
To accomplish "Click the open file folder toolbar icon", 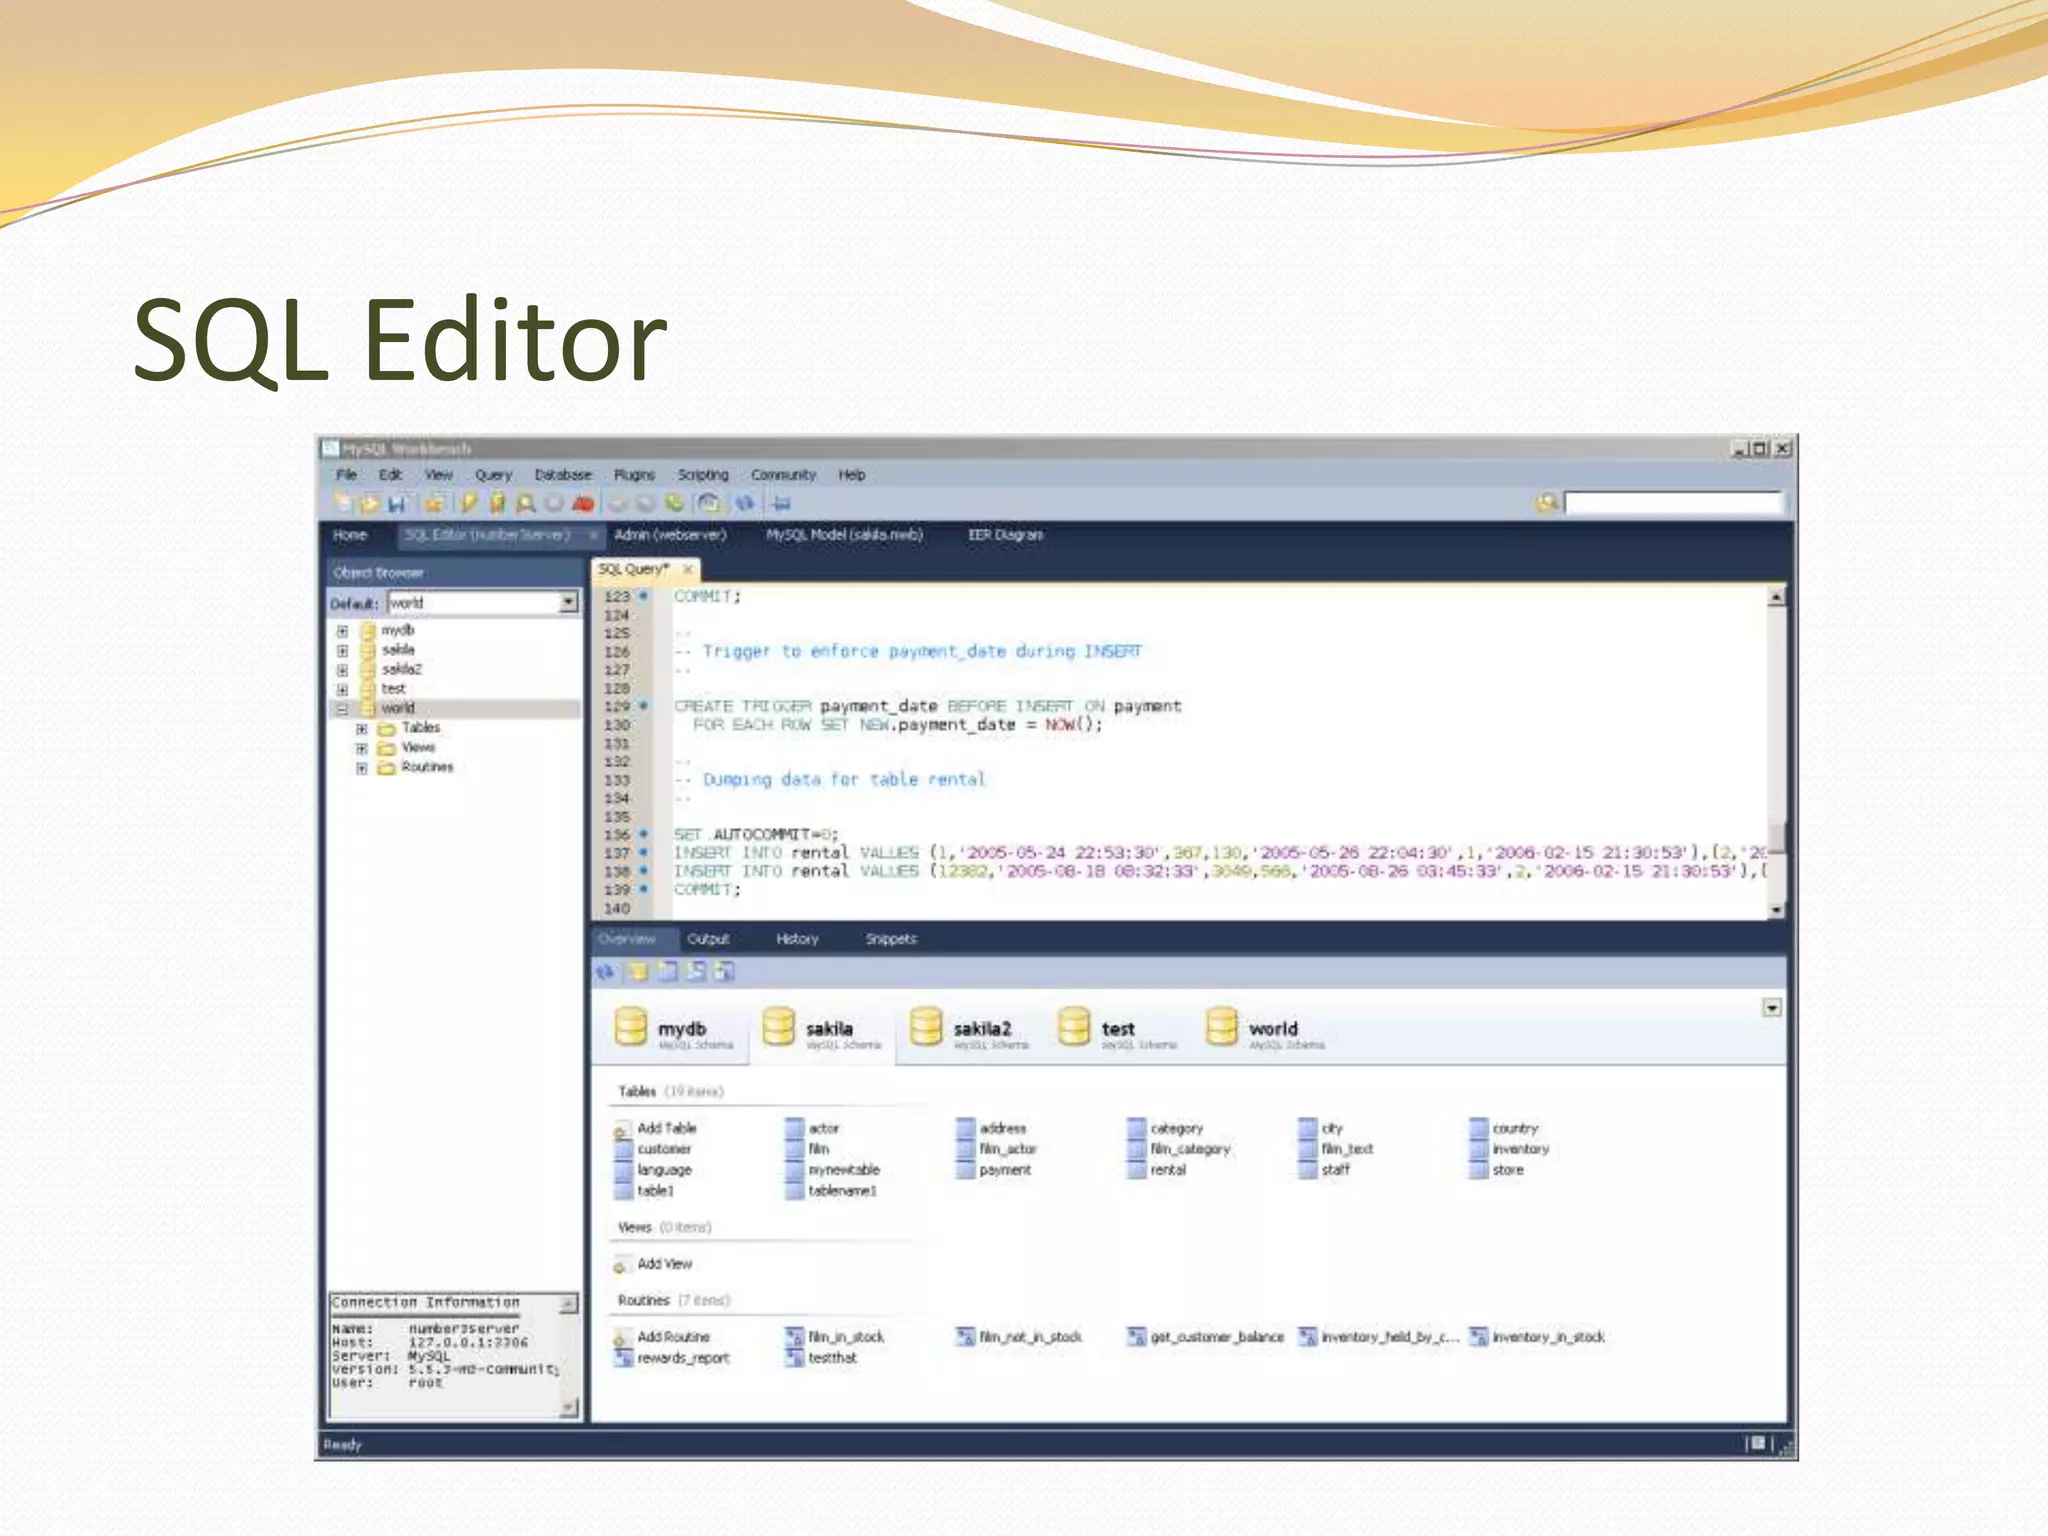I will [369, 504].
